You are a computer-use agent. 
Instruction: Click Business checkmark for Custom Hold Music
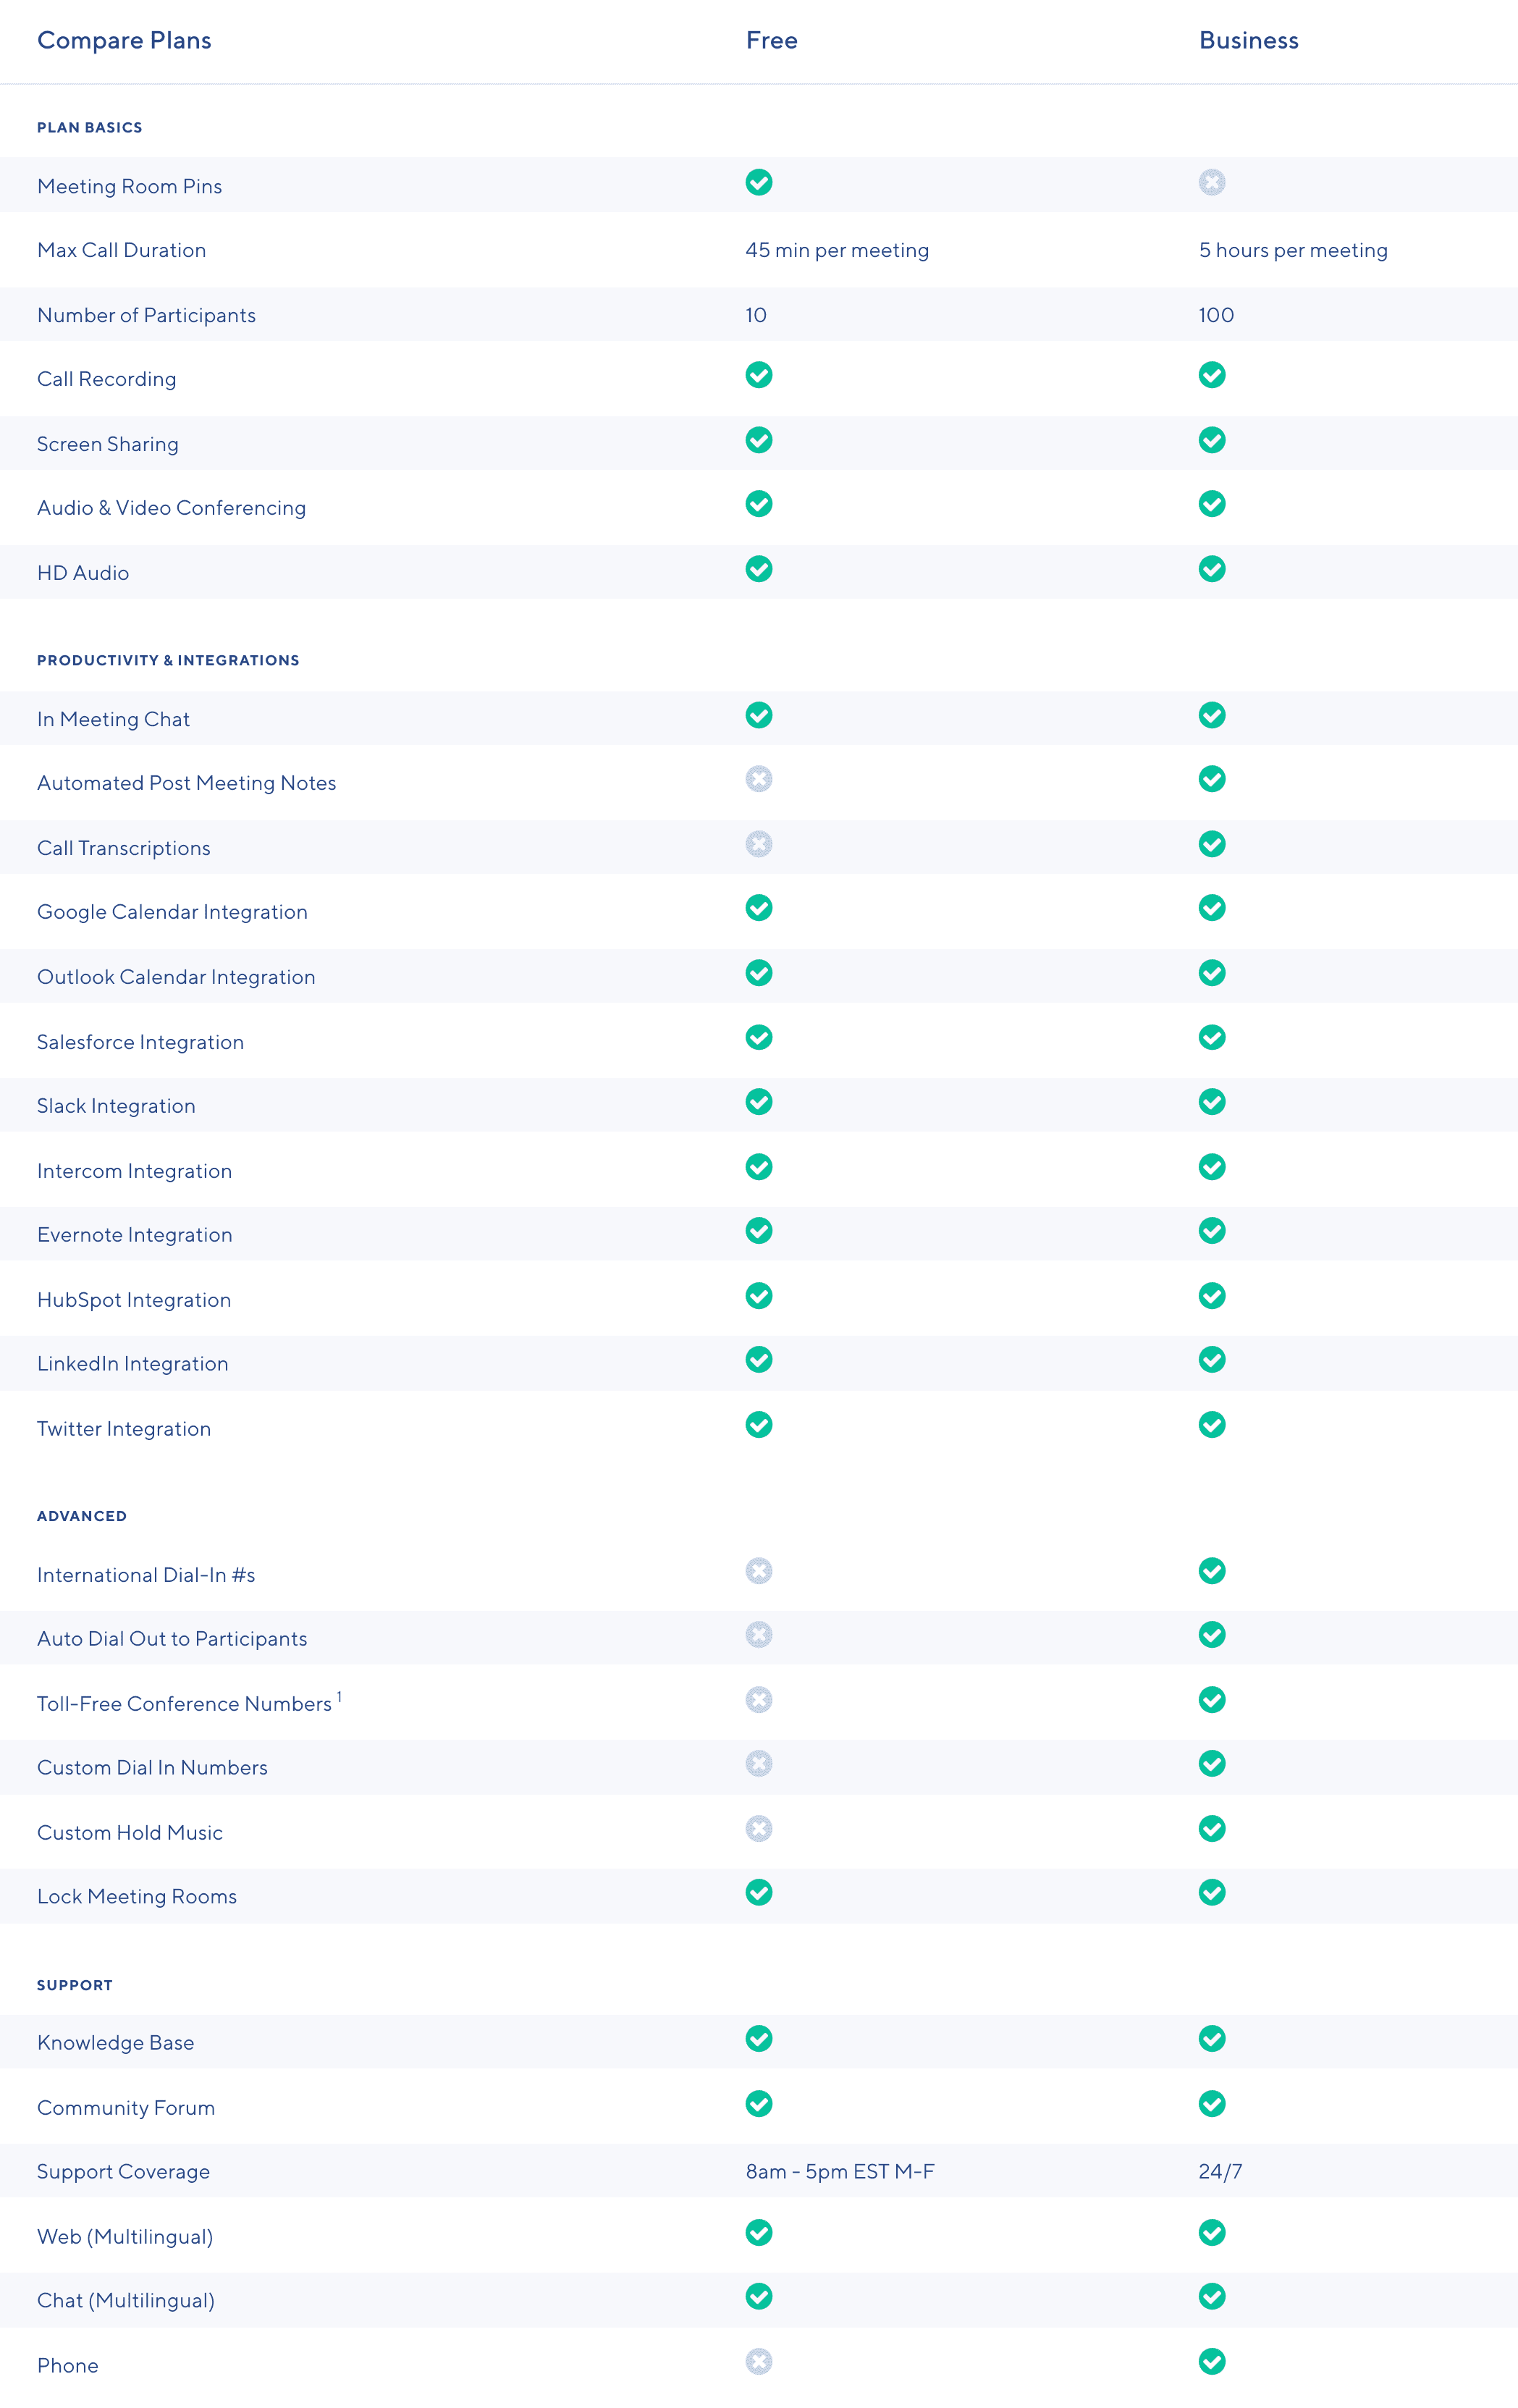pos(1212,1829)
